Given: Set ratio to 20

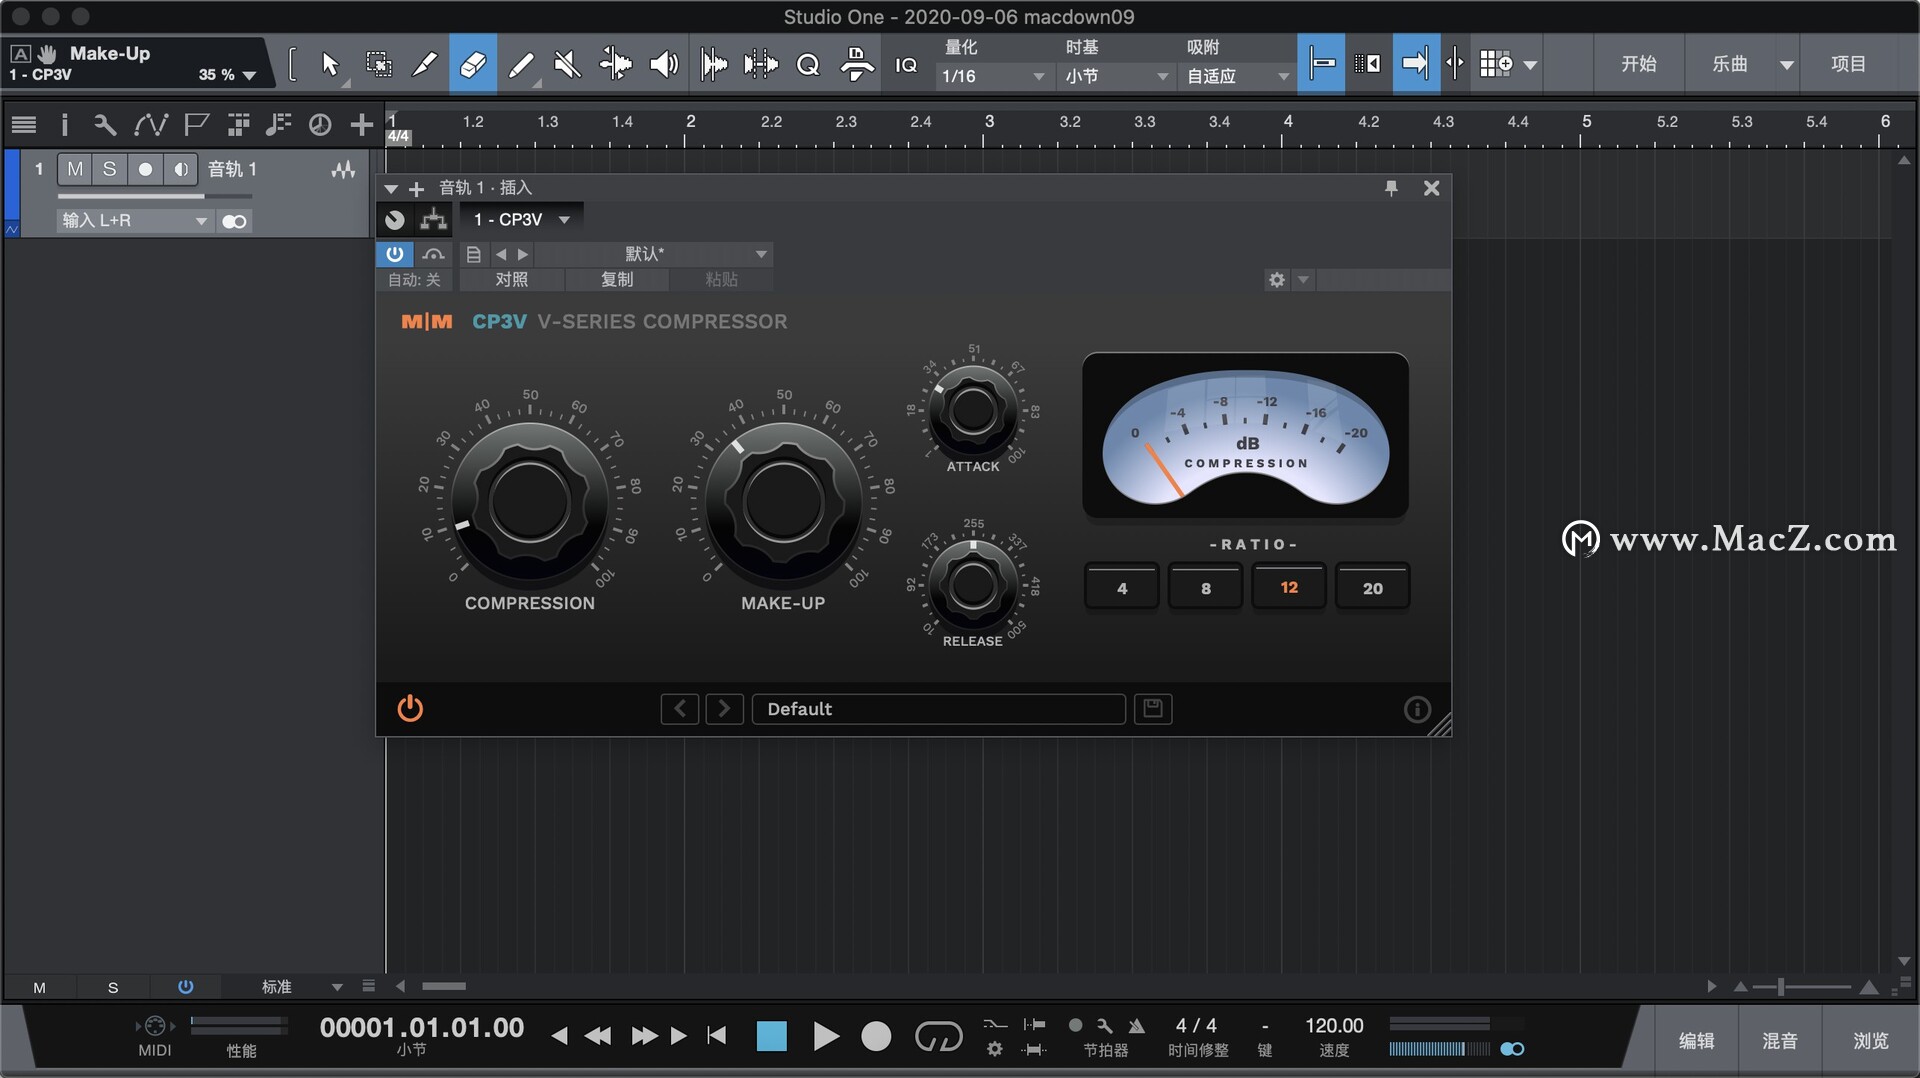Looking at the screenshot, I should pos(1373,588).
